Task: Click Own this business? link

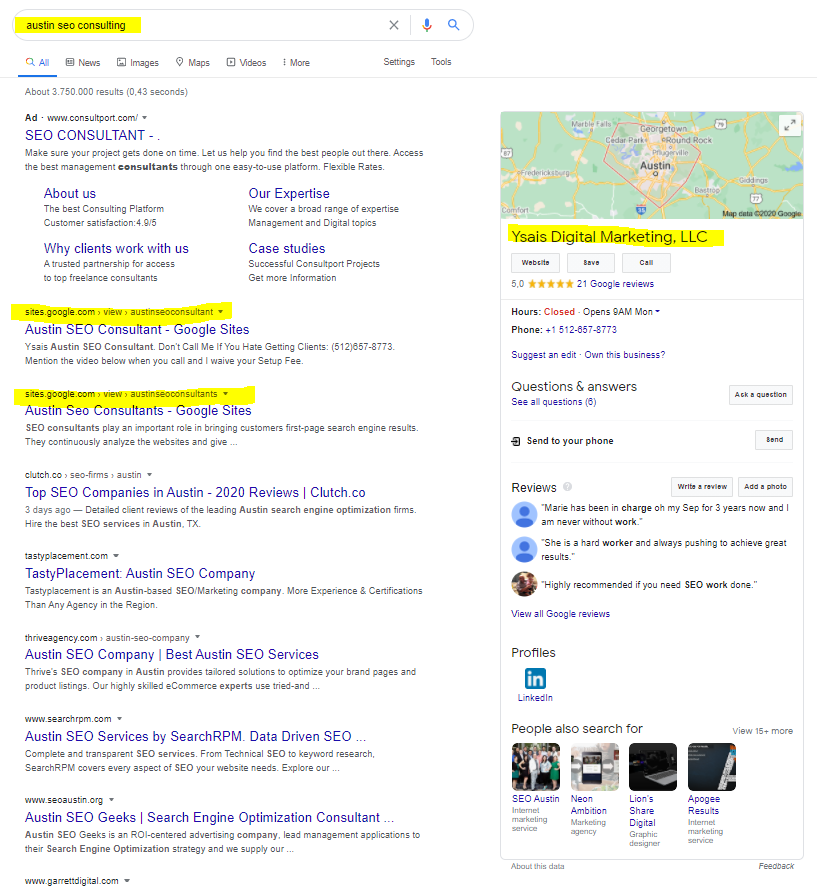Action: [625, 355]
